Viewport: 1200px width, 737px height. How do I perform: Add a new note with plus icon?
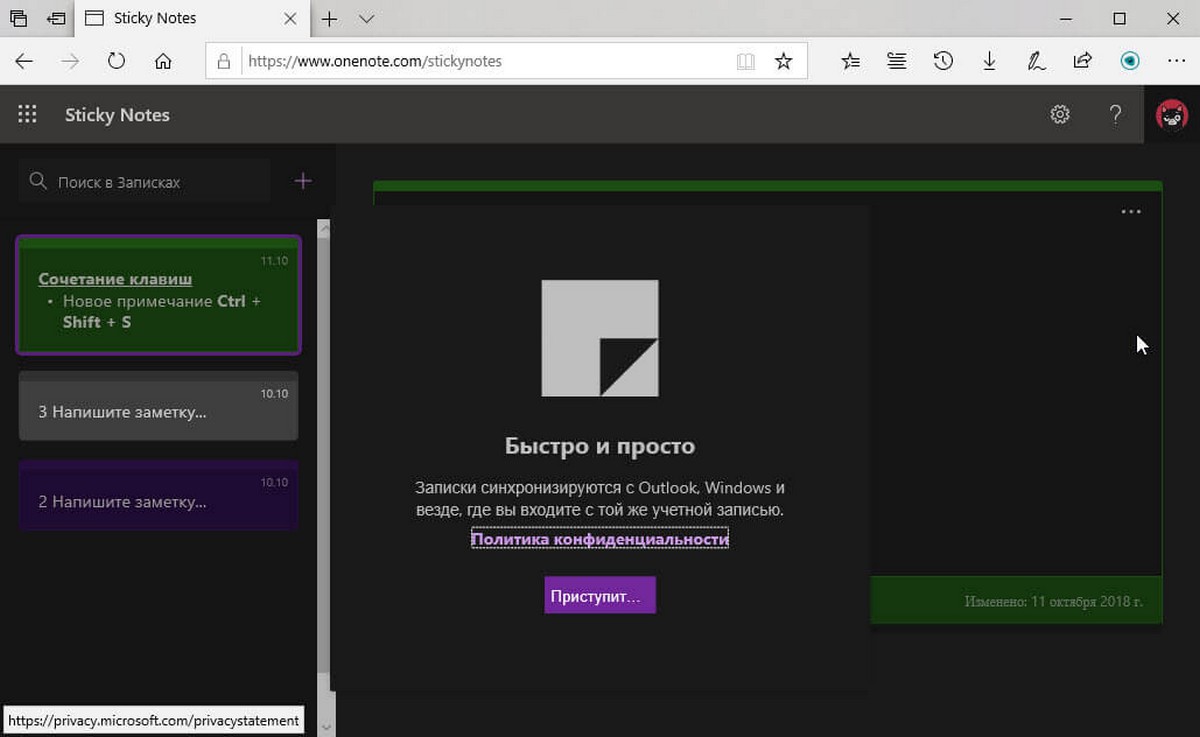(303, 181)
